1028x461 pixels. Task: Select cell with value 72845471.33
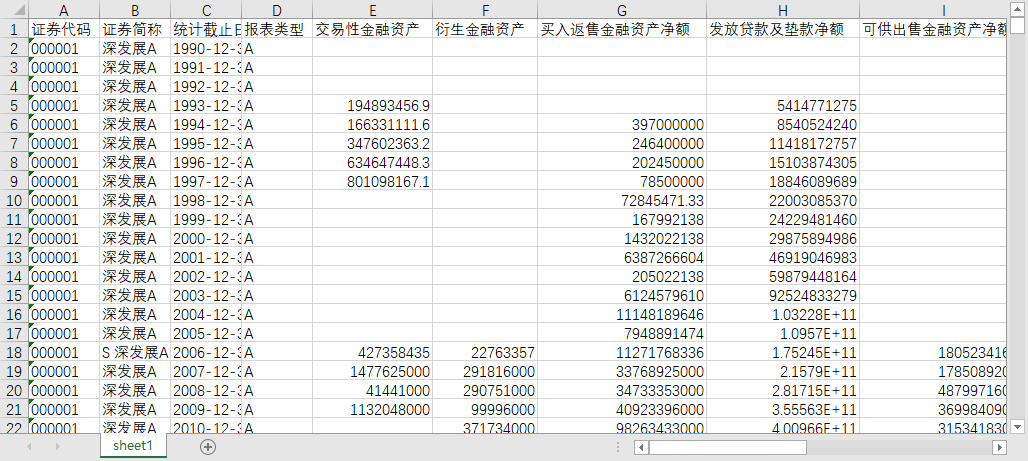tap(622, 200)
